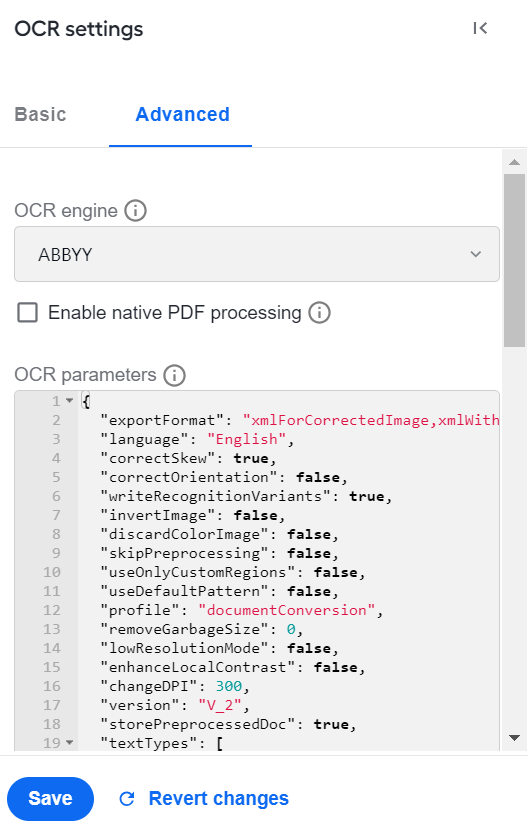Viewport: 528px width, 837px height.
Task: Show info about OCR parameters
Action: (175, 375)
